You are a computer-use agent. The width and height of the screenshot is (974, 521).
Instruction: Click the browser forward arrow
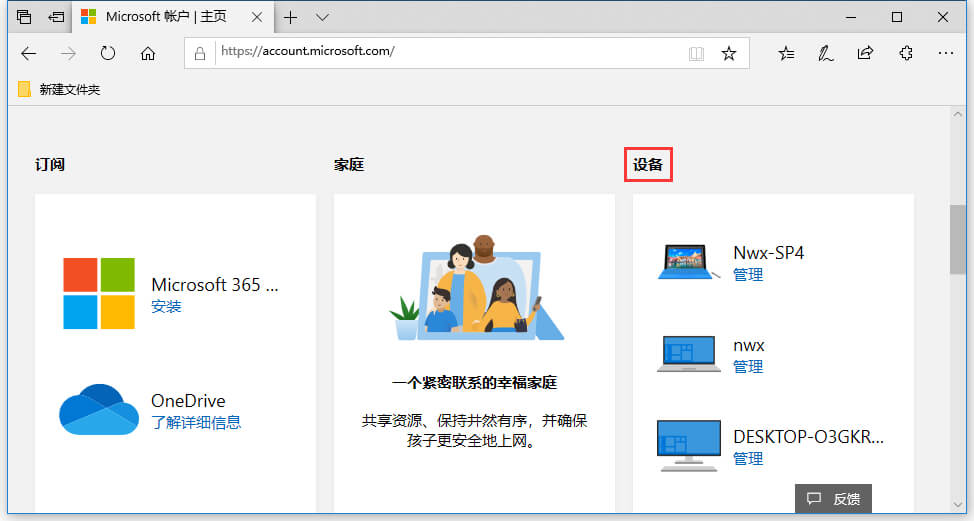click(x=68, y=53)
